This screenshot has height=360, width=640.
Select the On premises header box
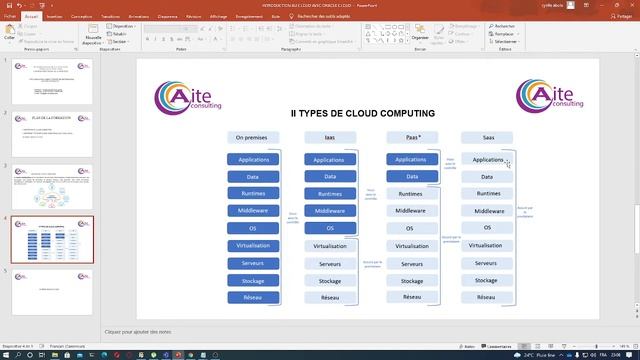(x=253, y=138)
